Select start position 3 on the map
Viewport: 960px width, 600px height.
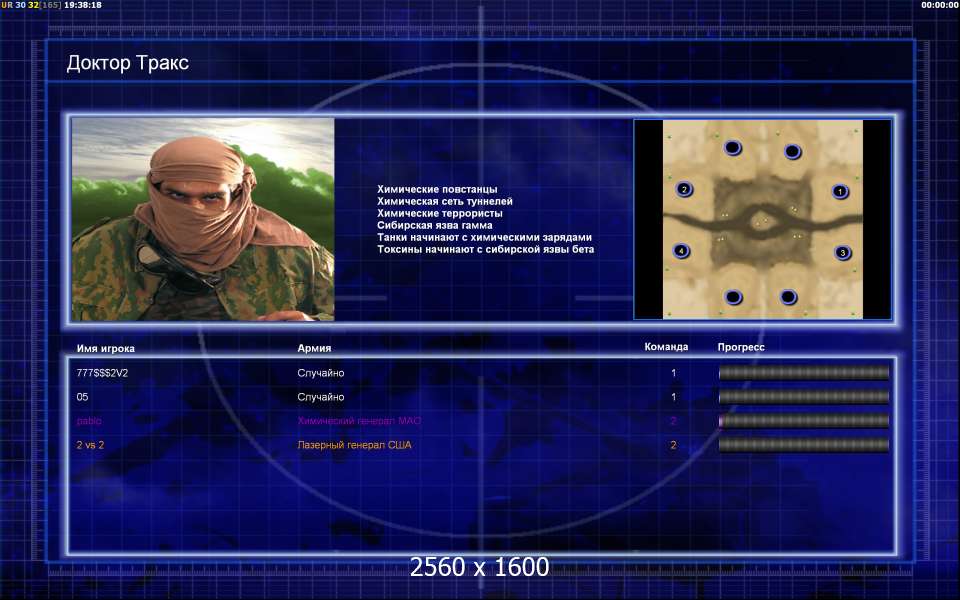[x=842, y=252]
